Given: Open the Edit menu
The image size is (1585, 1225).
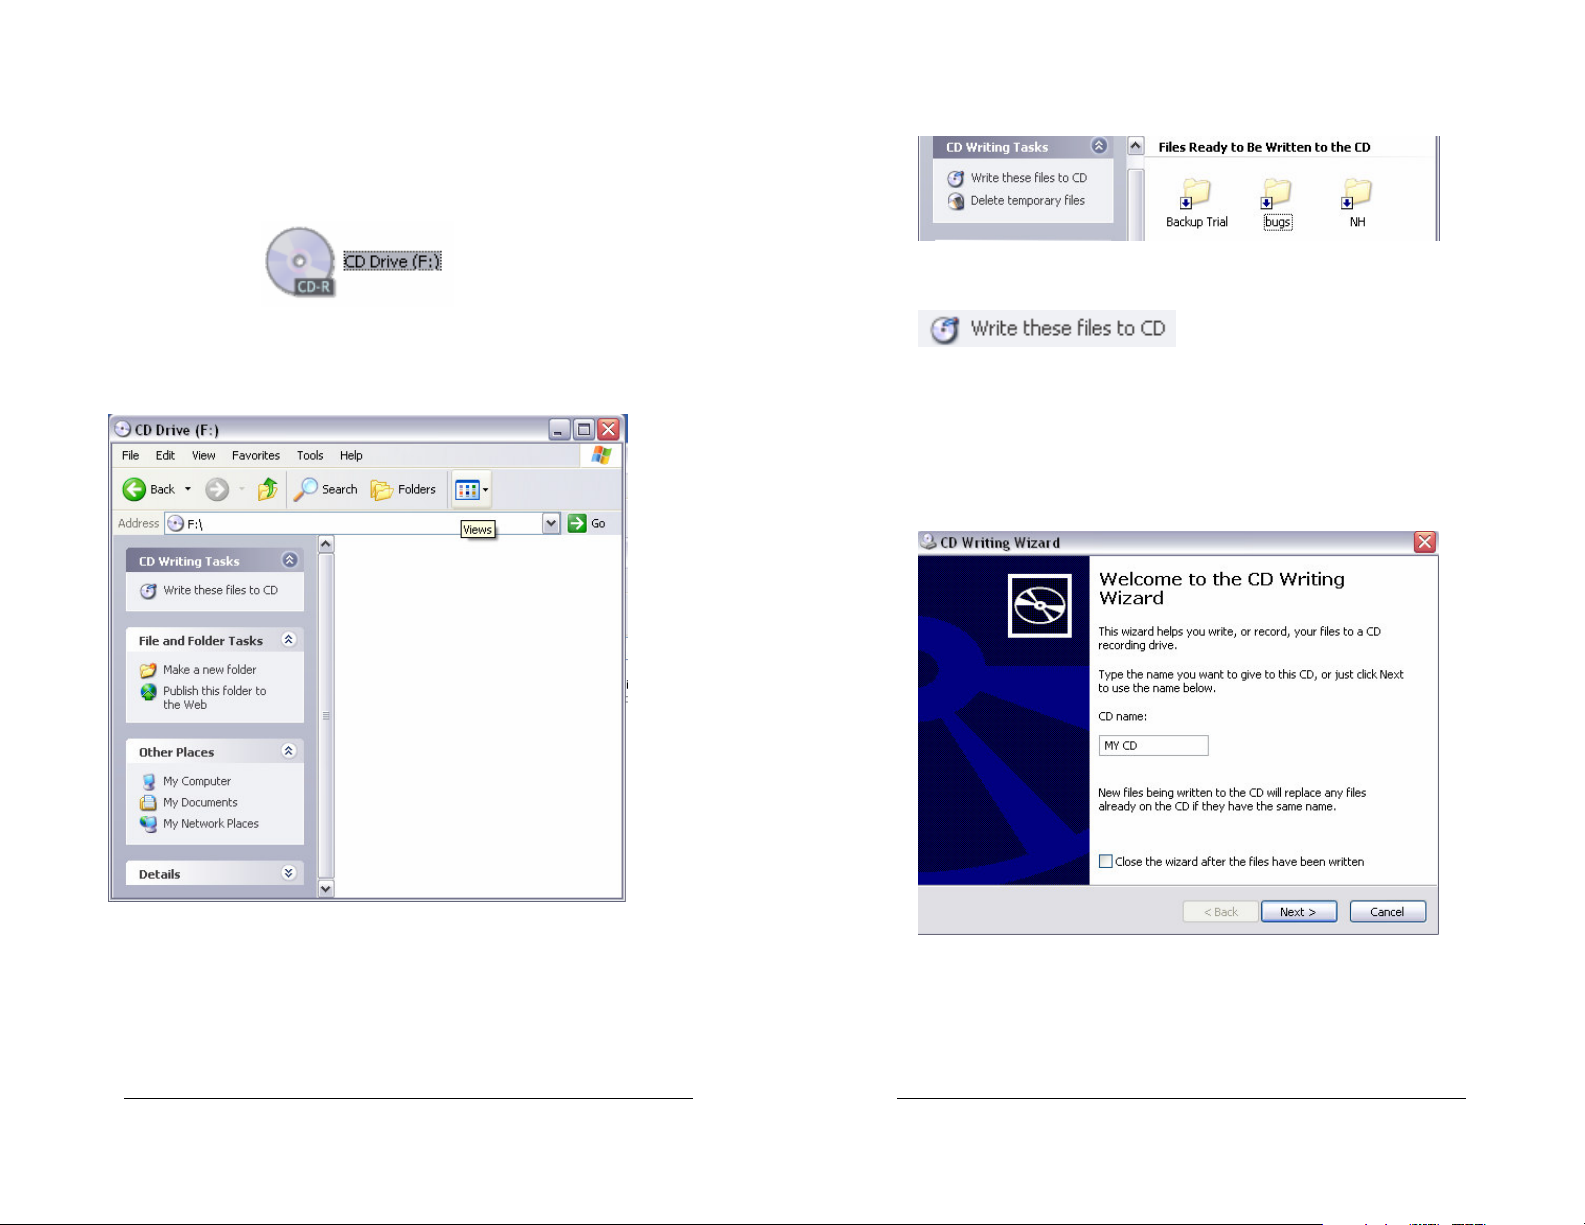Looking at the screenshot, I should pos(165,455).
